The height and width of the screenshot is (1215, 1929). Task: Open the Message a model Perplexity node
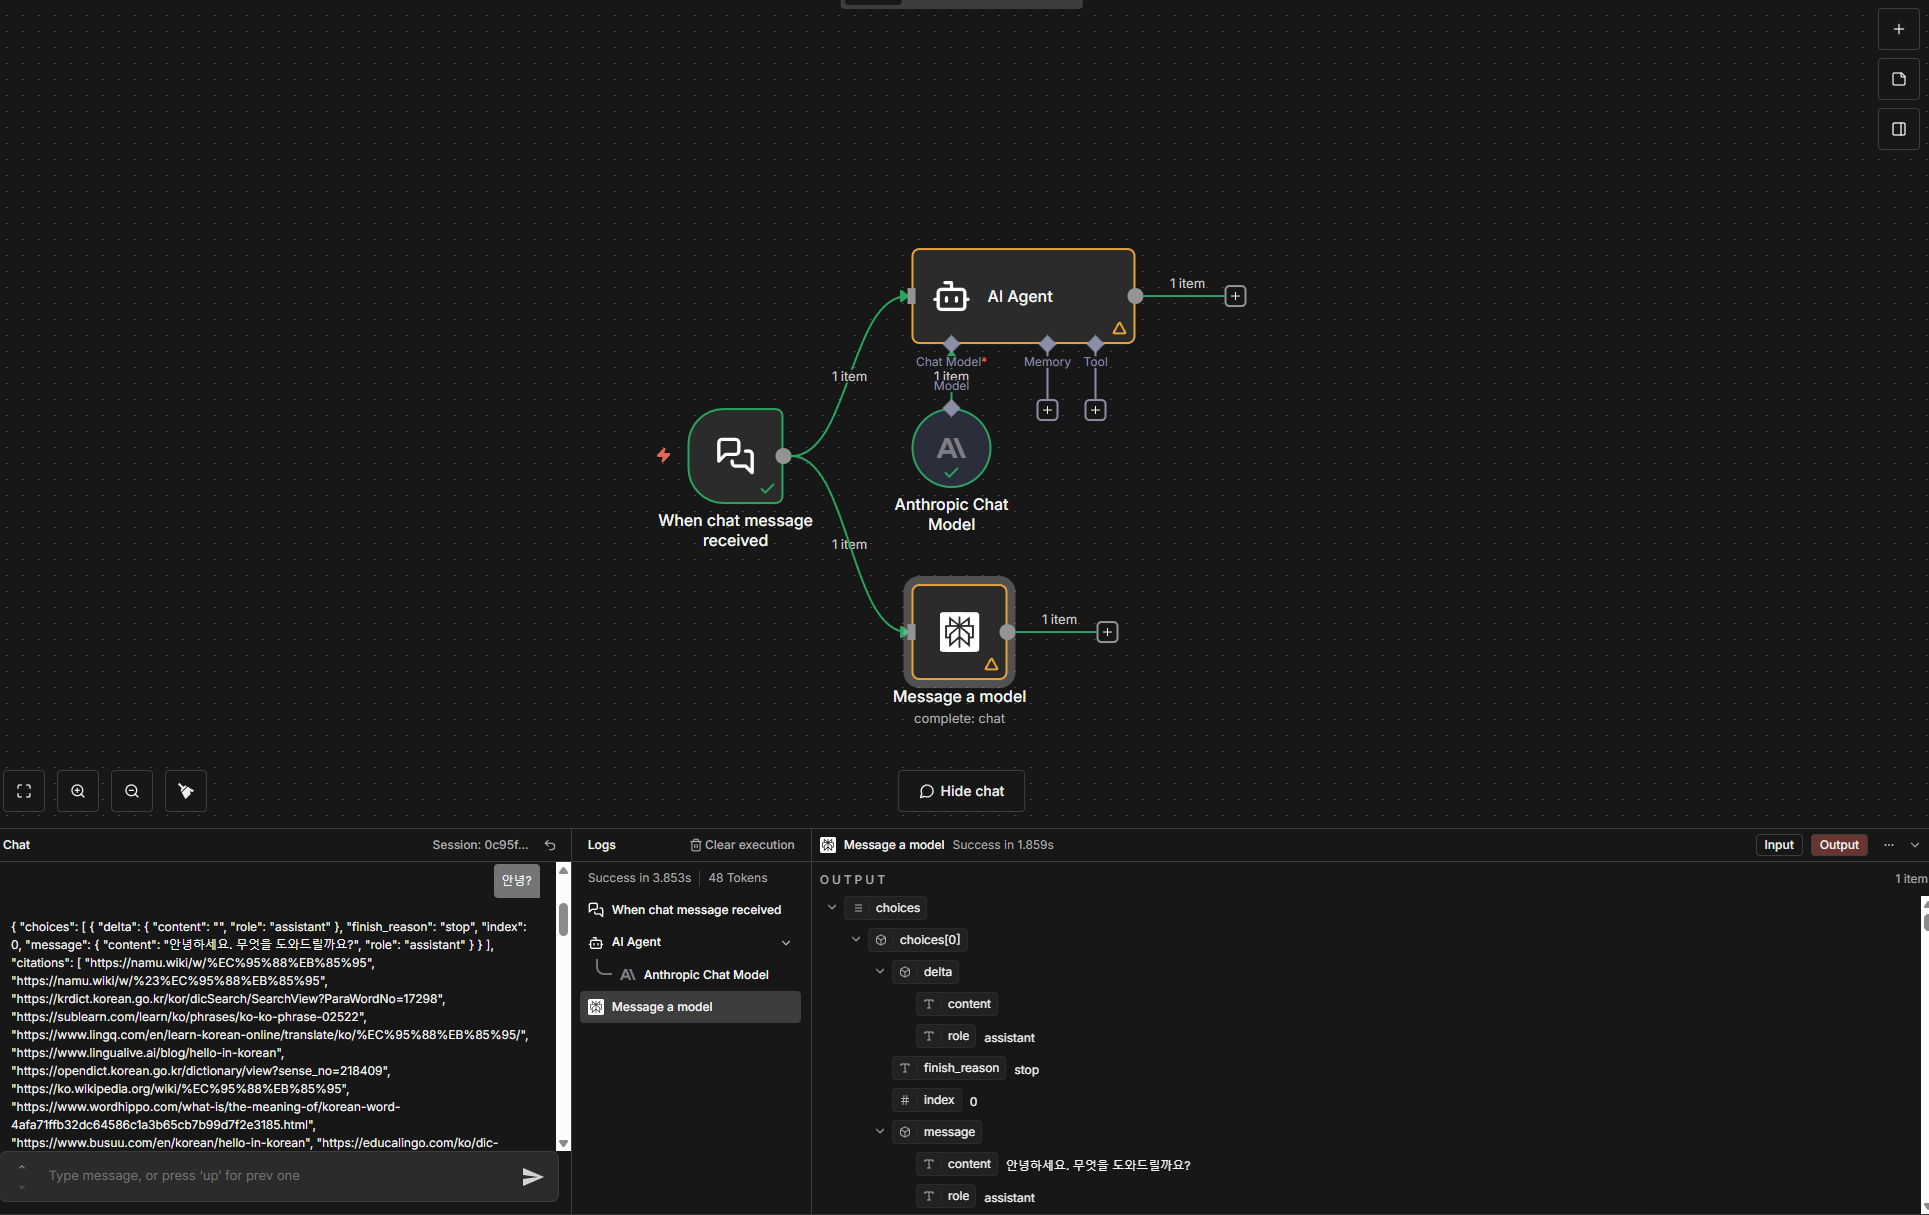[x=959, y=632]
